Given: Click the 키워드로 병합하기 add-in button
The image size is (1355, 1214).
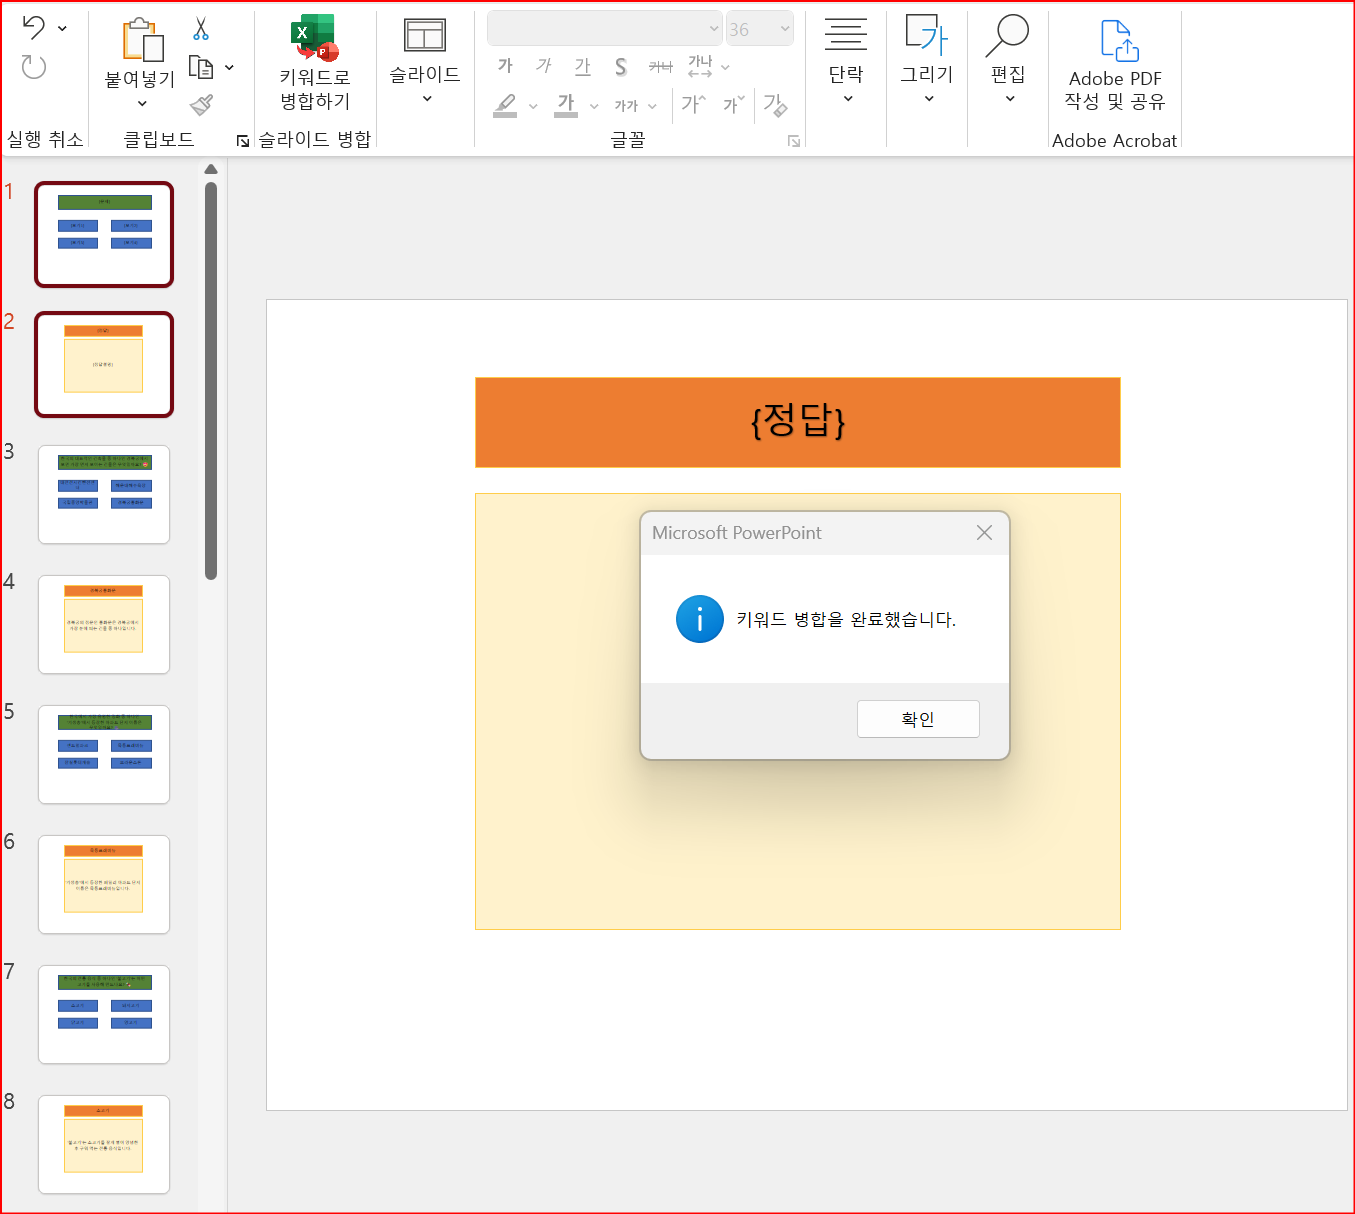Looking at the screenshot, I should [x=315, y=63].
